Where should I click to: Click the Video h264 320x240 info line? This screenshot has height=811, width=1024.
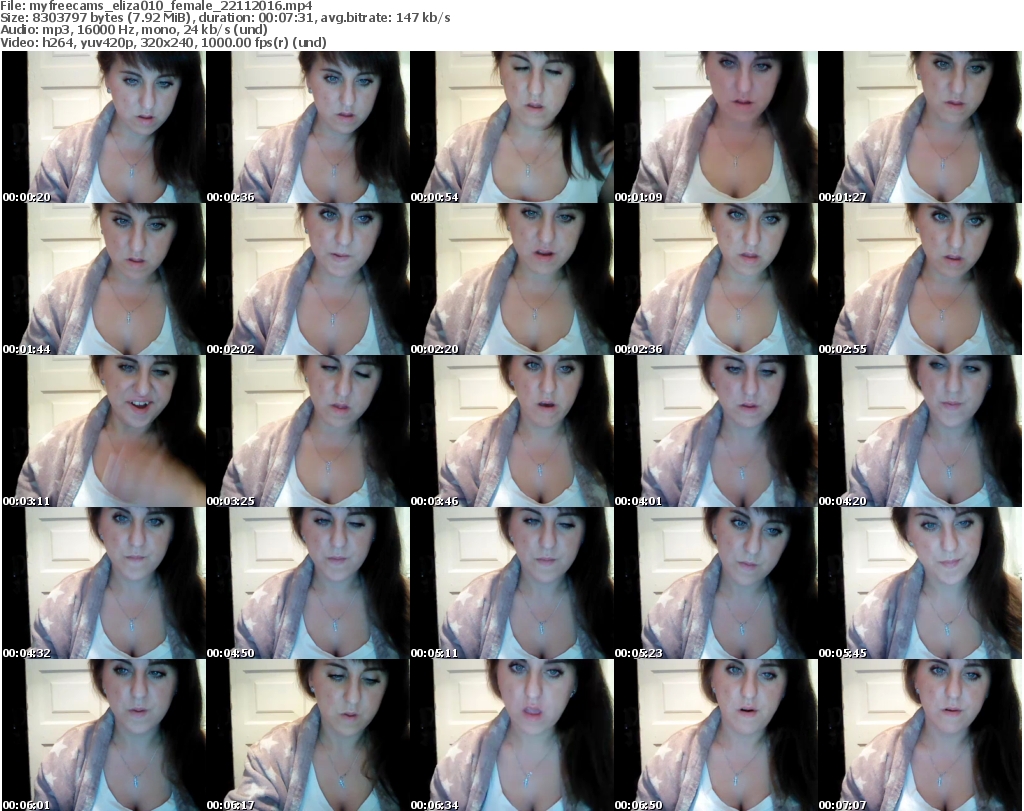click(x=163, y=42)
